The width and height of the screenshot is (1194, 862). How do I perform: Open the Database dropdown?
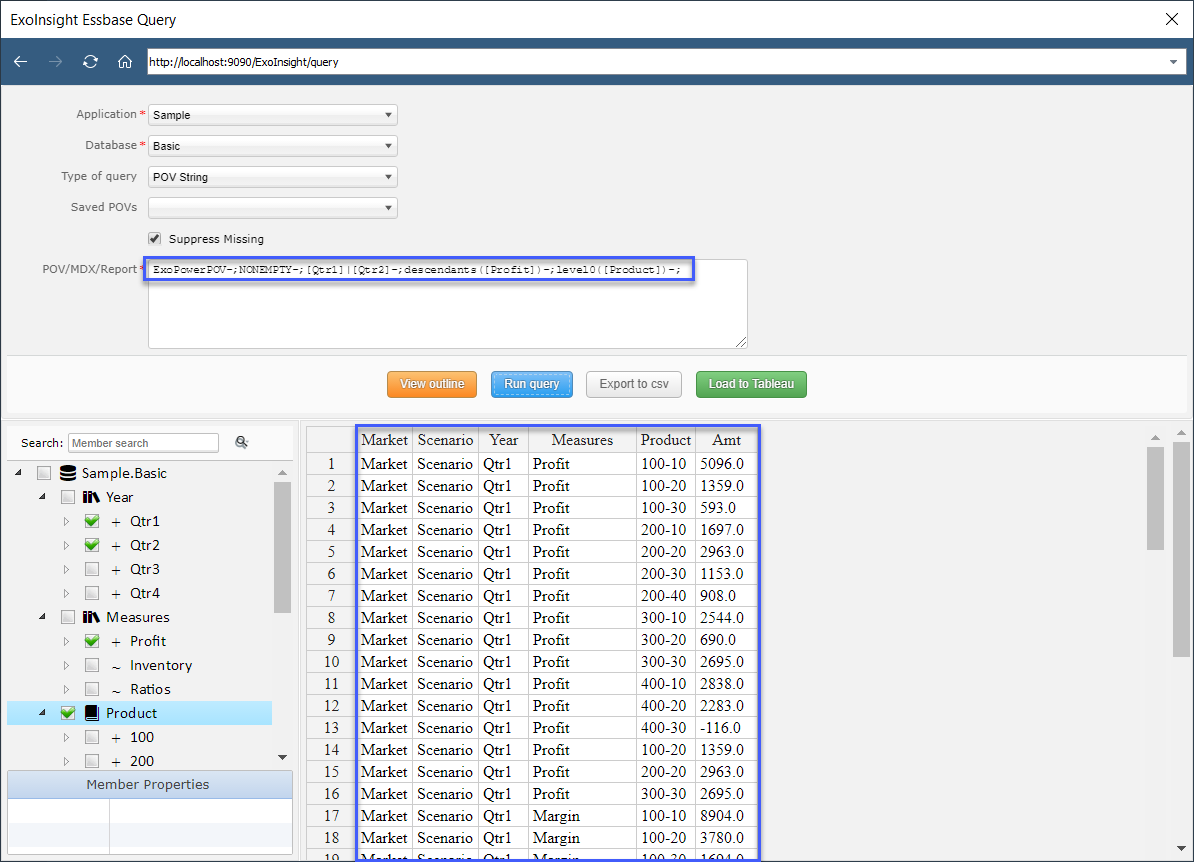(273, 146)
